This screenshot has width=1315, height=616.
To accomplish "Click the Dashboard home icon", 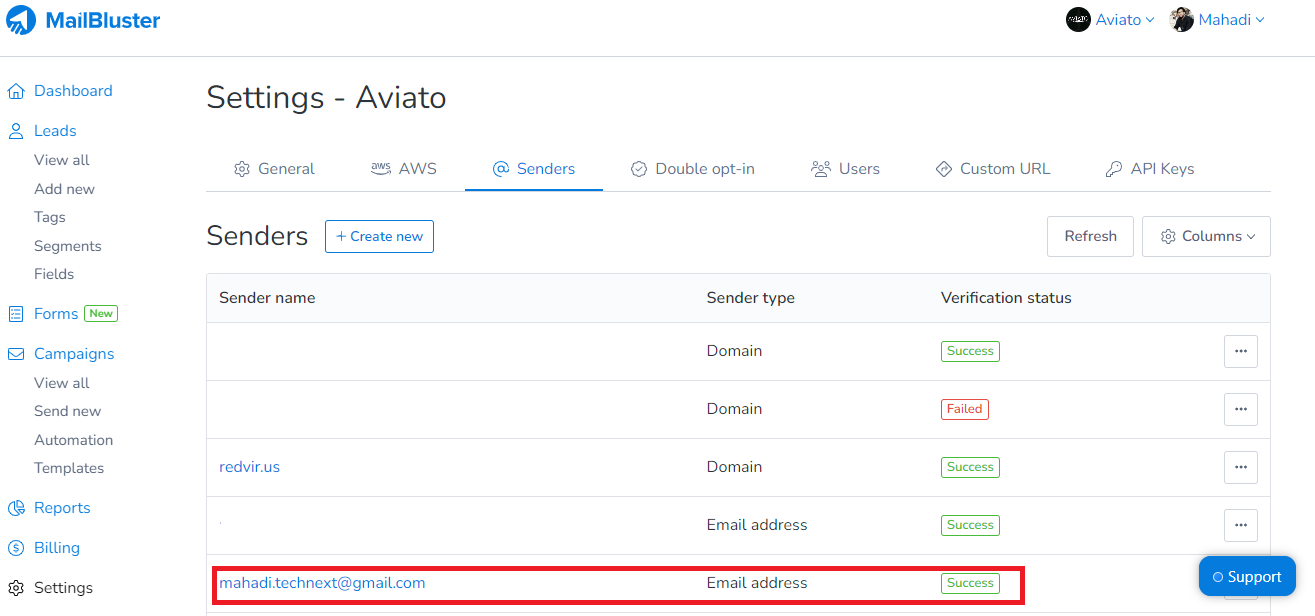I will pyautogui.click(x=16, y=91).
